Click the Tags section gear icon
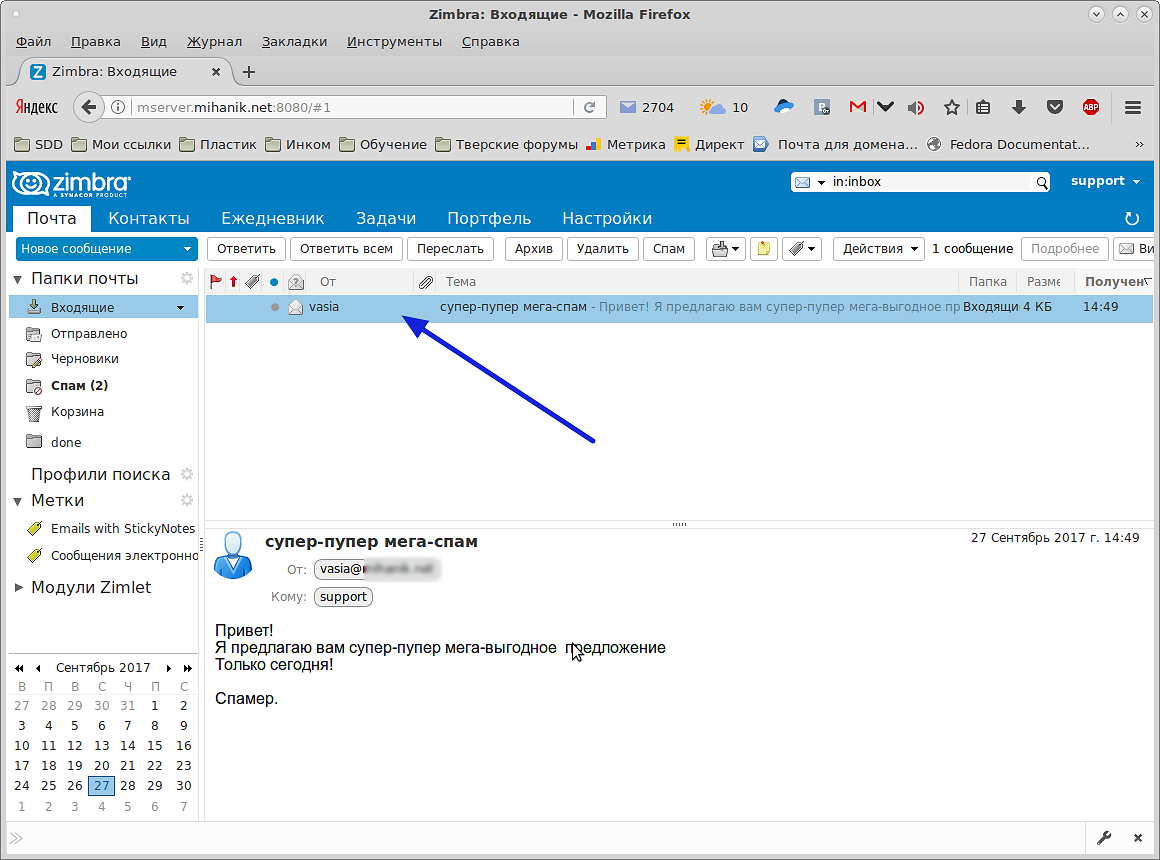The height and width of the screenshot is (860, 1160). (x=186, y=500)
